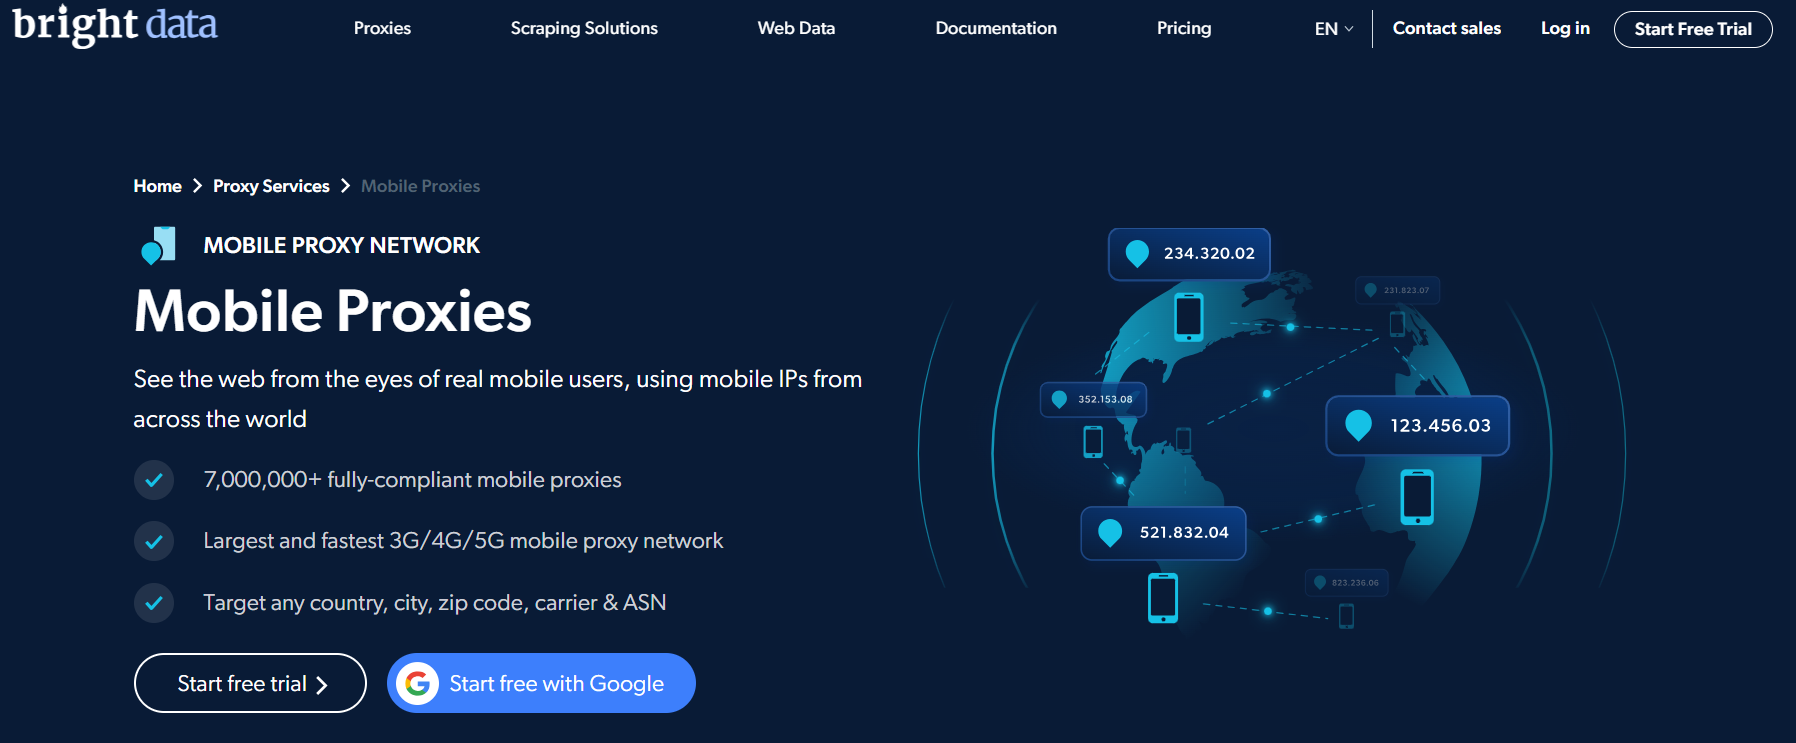
Task: Click the Mobile Proxies heading
Action: tap(333, 311)
